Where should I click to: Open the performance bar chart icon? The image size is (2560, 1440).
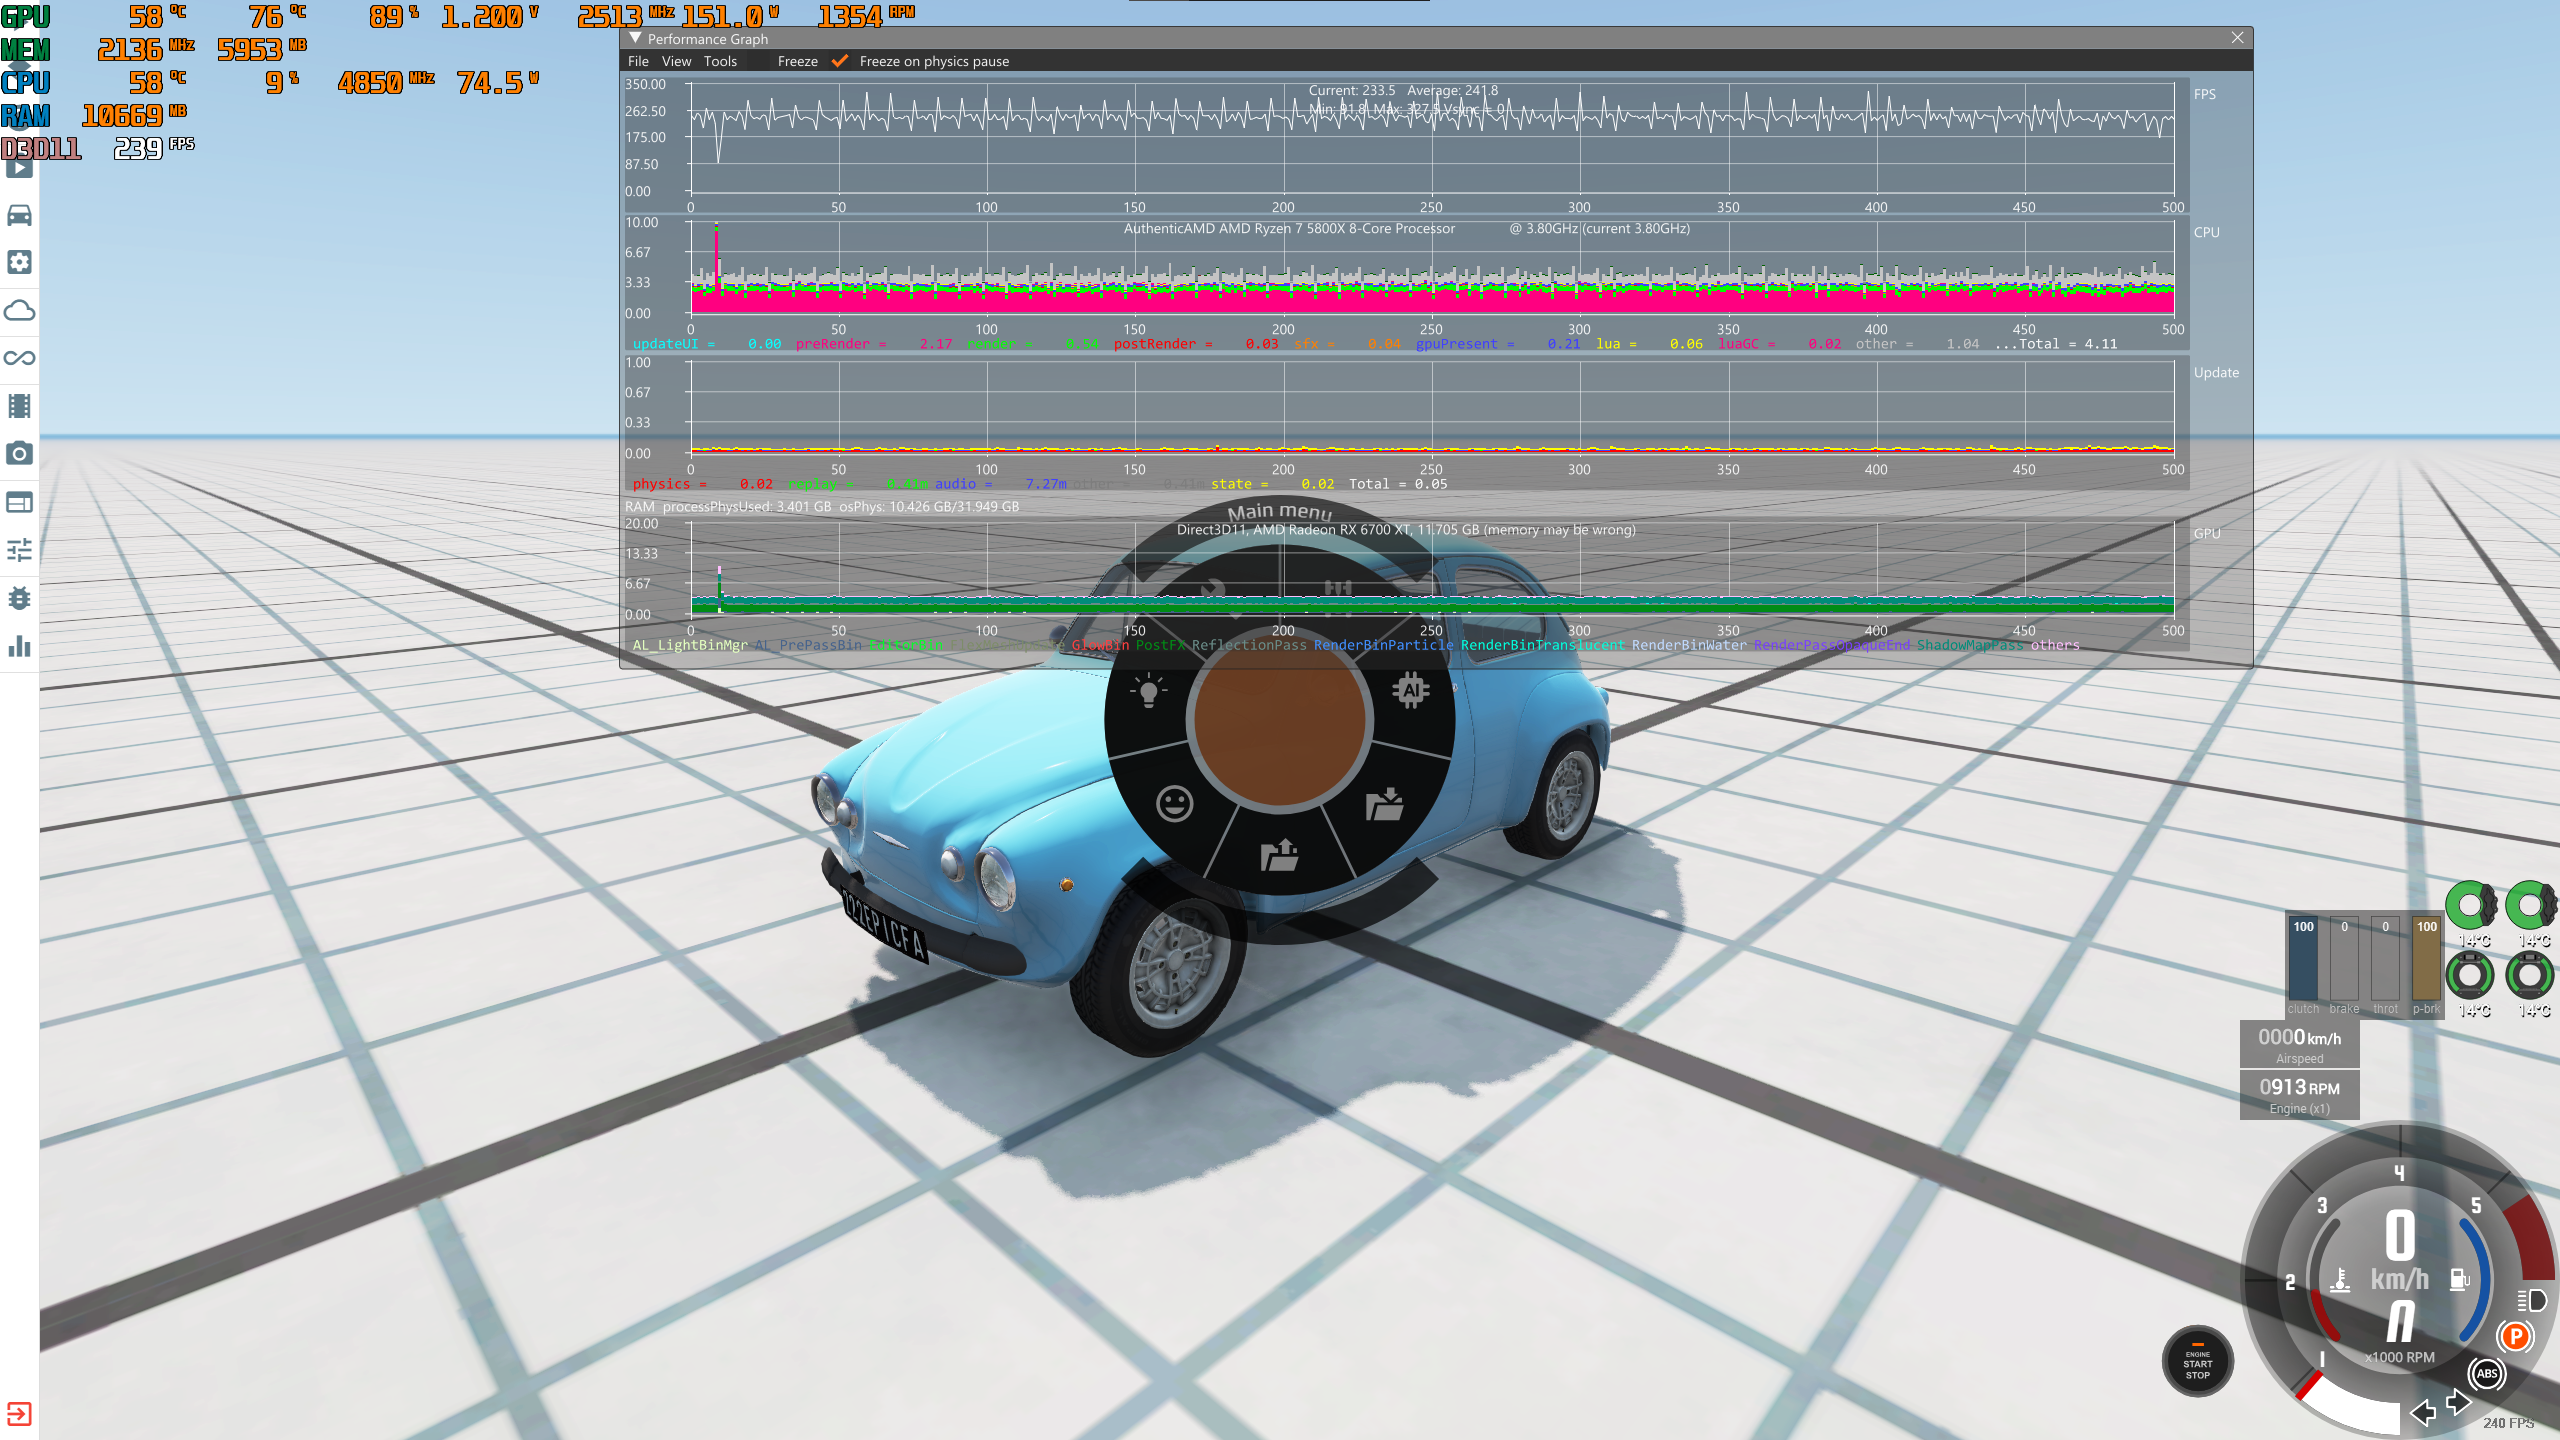tap(19, 646)
